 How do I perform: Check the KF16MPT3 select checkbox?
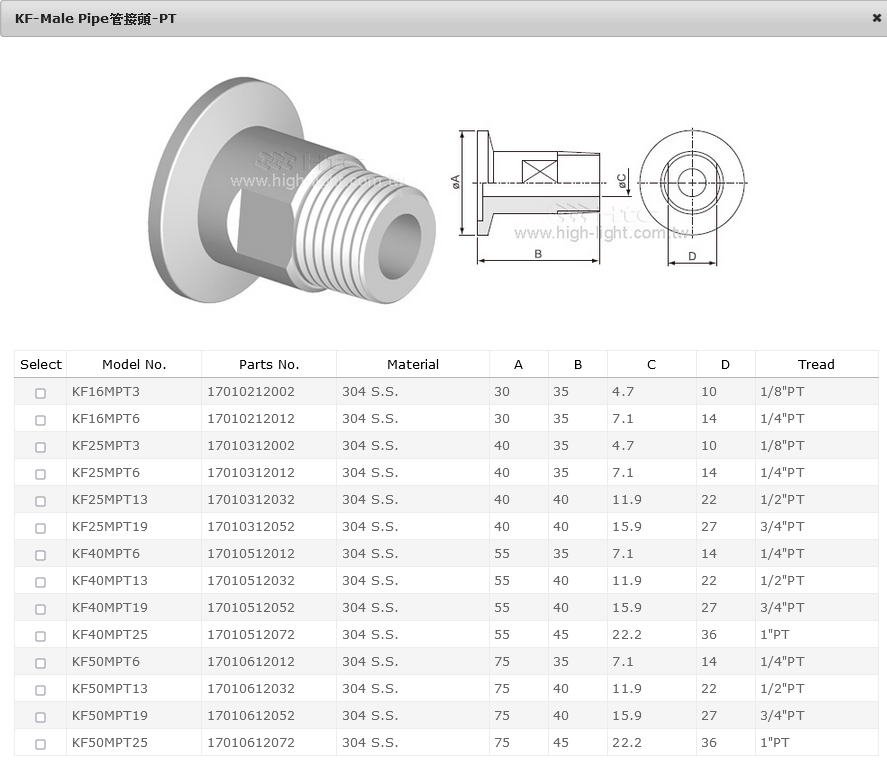tap(41, 393)
